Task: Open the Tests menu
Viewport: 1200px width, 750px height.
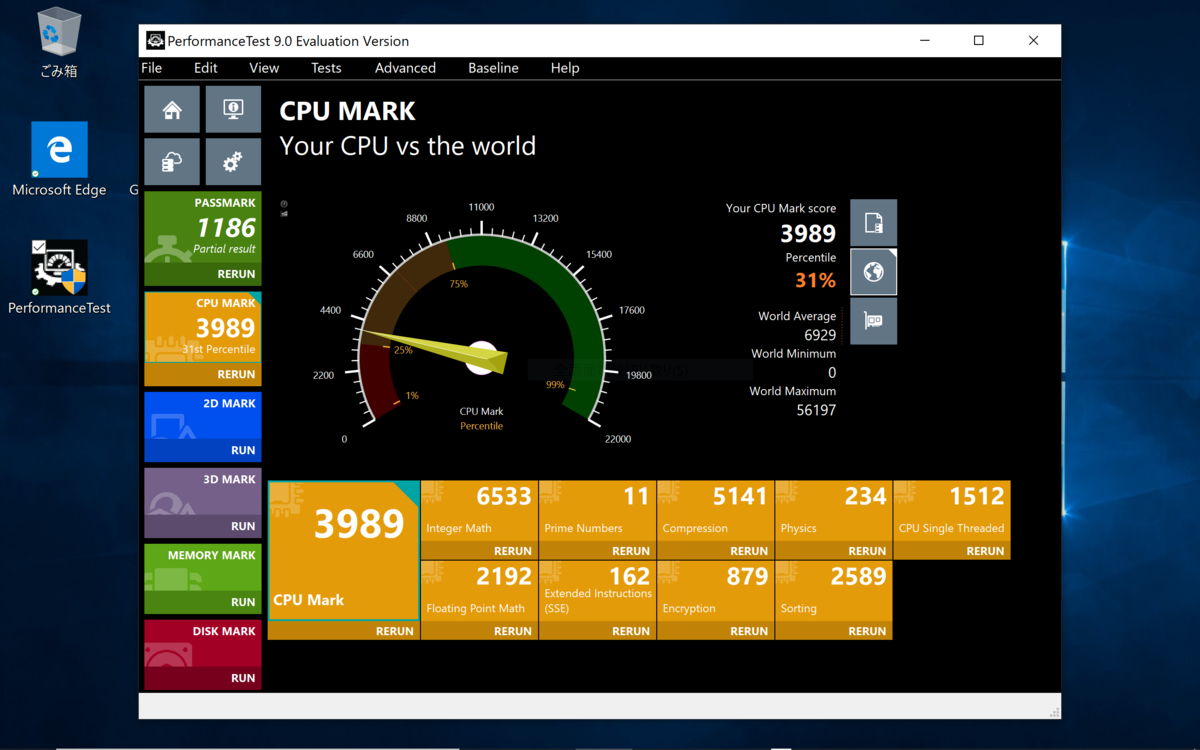Action: coord(326,68)
